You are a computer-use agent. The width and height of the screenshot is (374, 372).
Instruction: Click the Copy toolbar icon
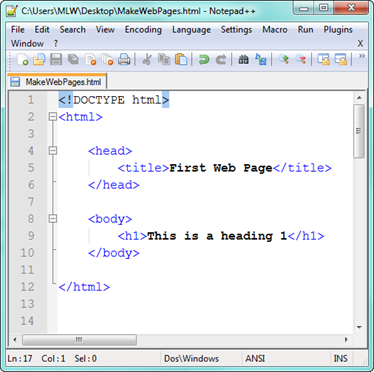(164, 60)
